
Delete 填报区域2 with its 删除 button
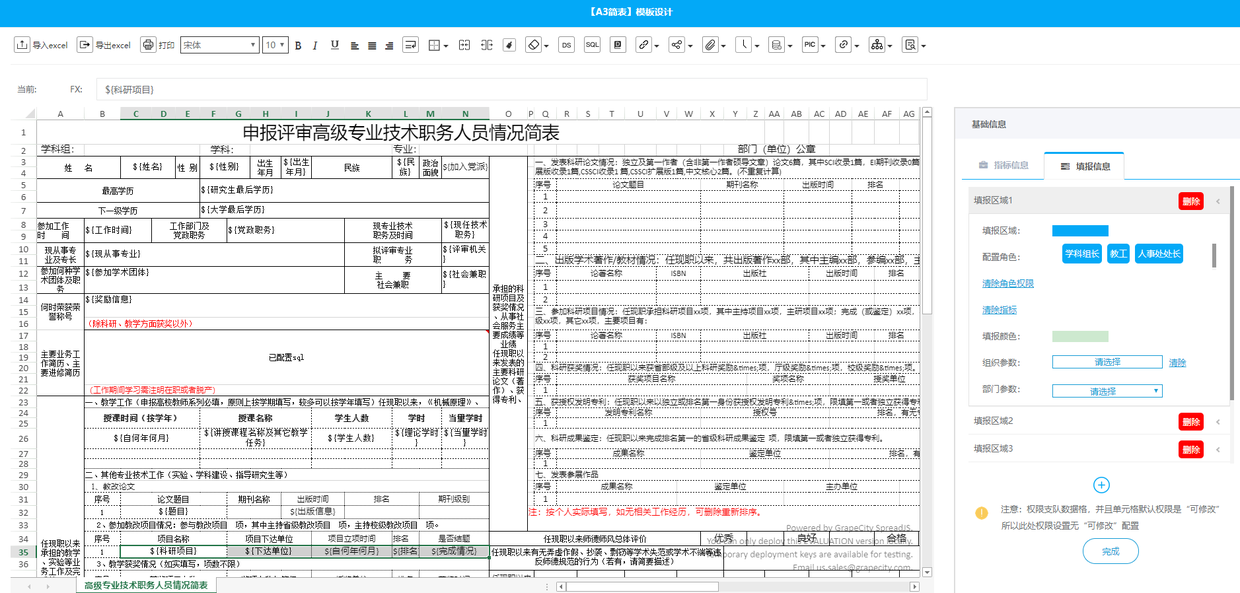(x=1191, y=422)
